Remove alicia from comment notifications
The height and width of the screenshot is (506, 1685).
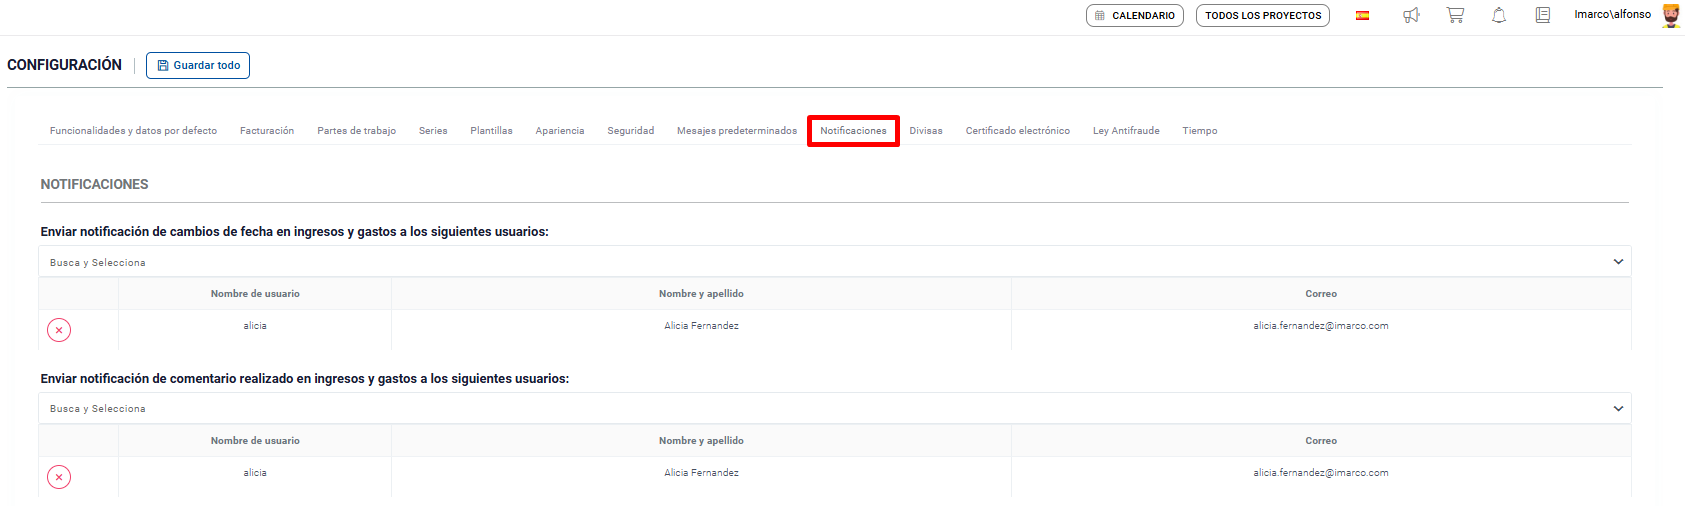tap(59, 477)
